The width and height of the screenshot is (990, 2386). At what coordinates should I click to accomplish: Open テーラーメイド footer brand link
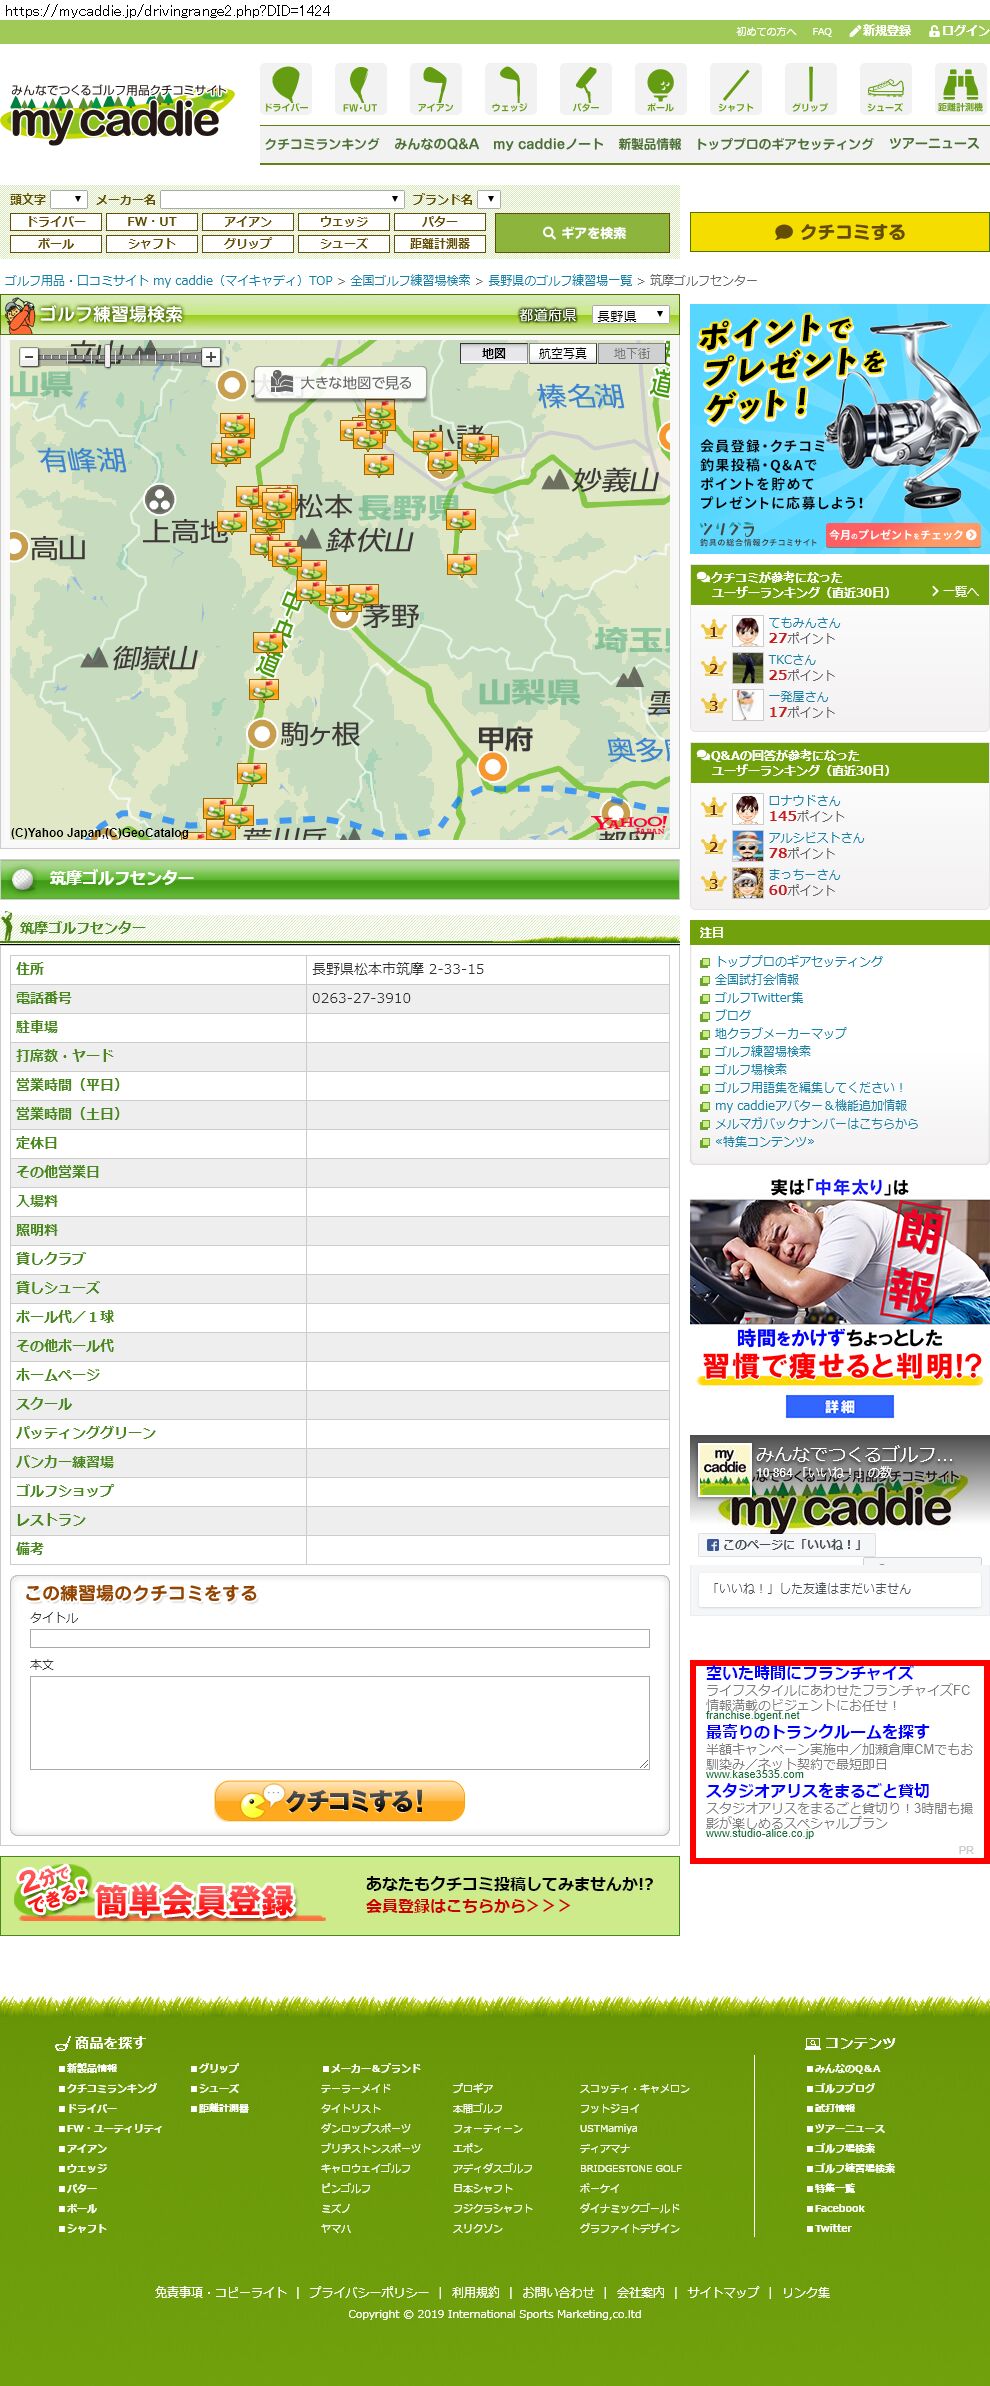tap(356, 2088)
